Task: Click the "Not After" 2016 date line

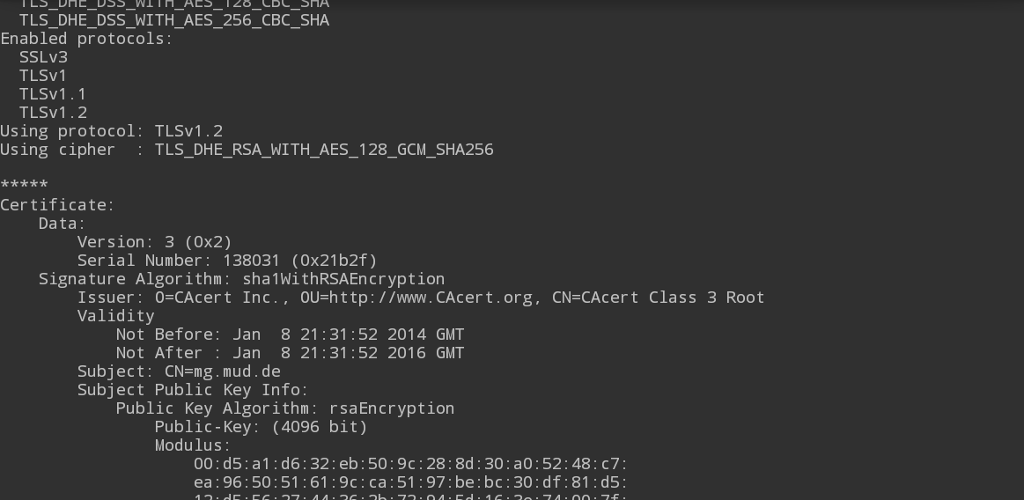Action: 289,353
